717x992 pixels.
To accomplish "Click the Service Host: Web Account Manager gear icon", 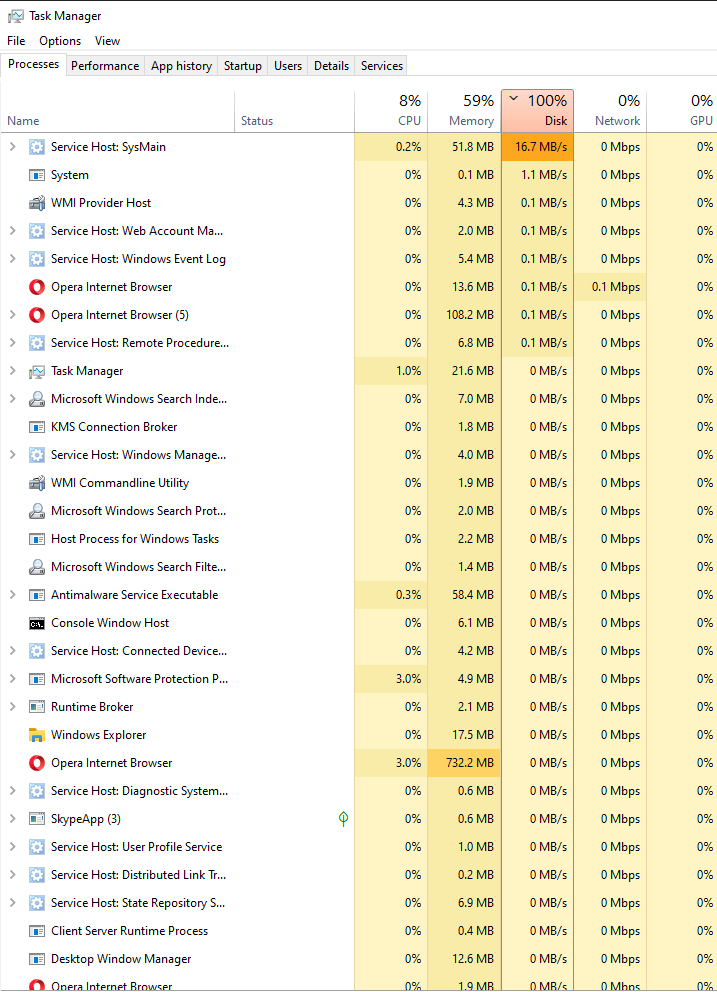I will point(37,231).
